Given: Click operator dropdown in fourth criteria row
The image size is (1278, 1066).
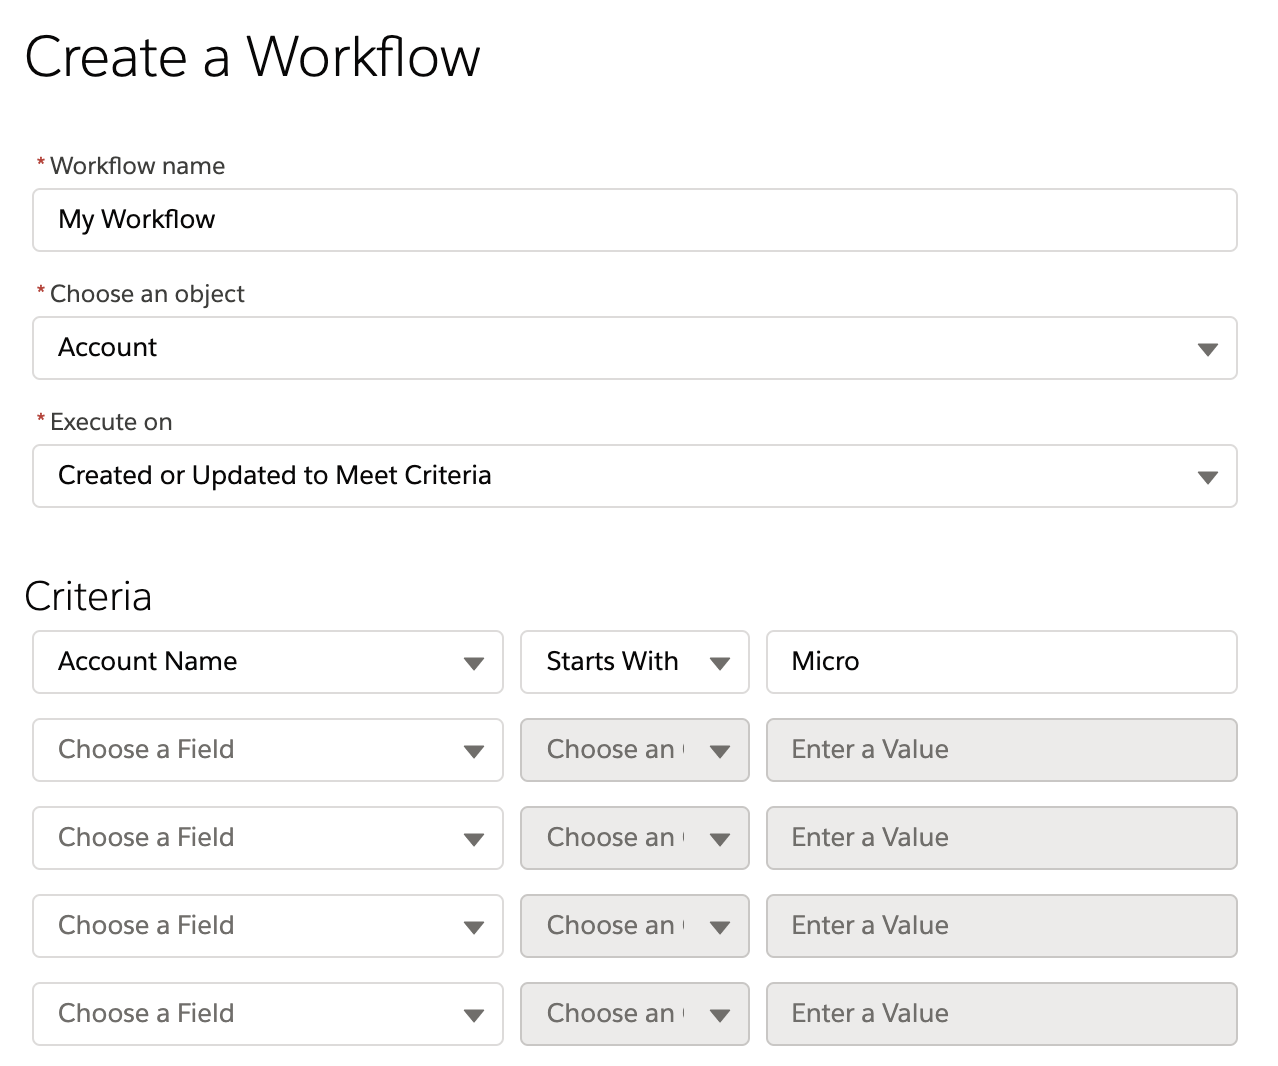Looking at the screenshot, I should click(x=634, y=926).
